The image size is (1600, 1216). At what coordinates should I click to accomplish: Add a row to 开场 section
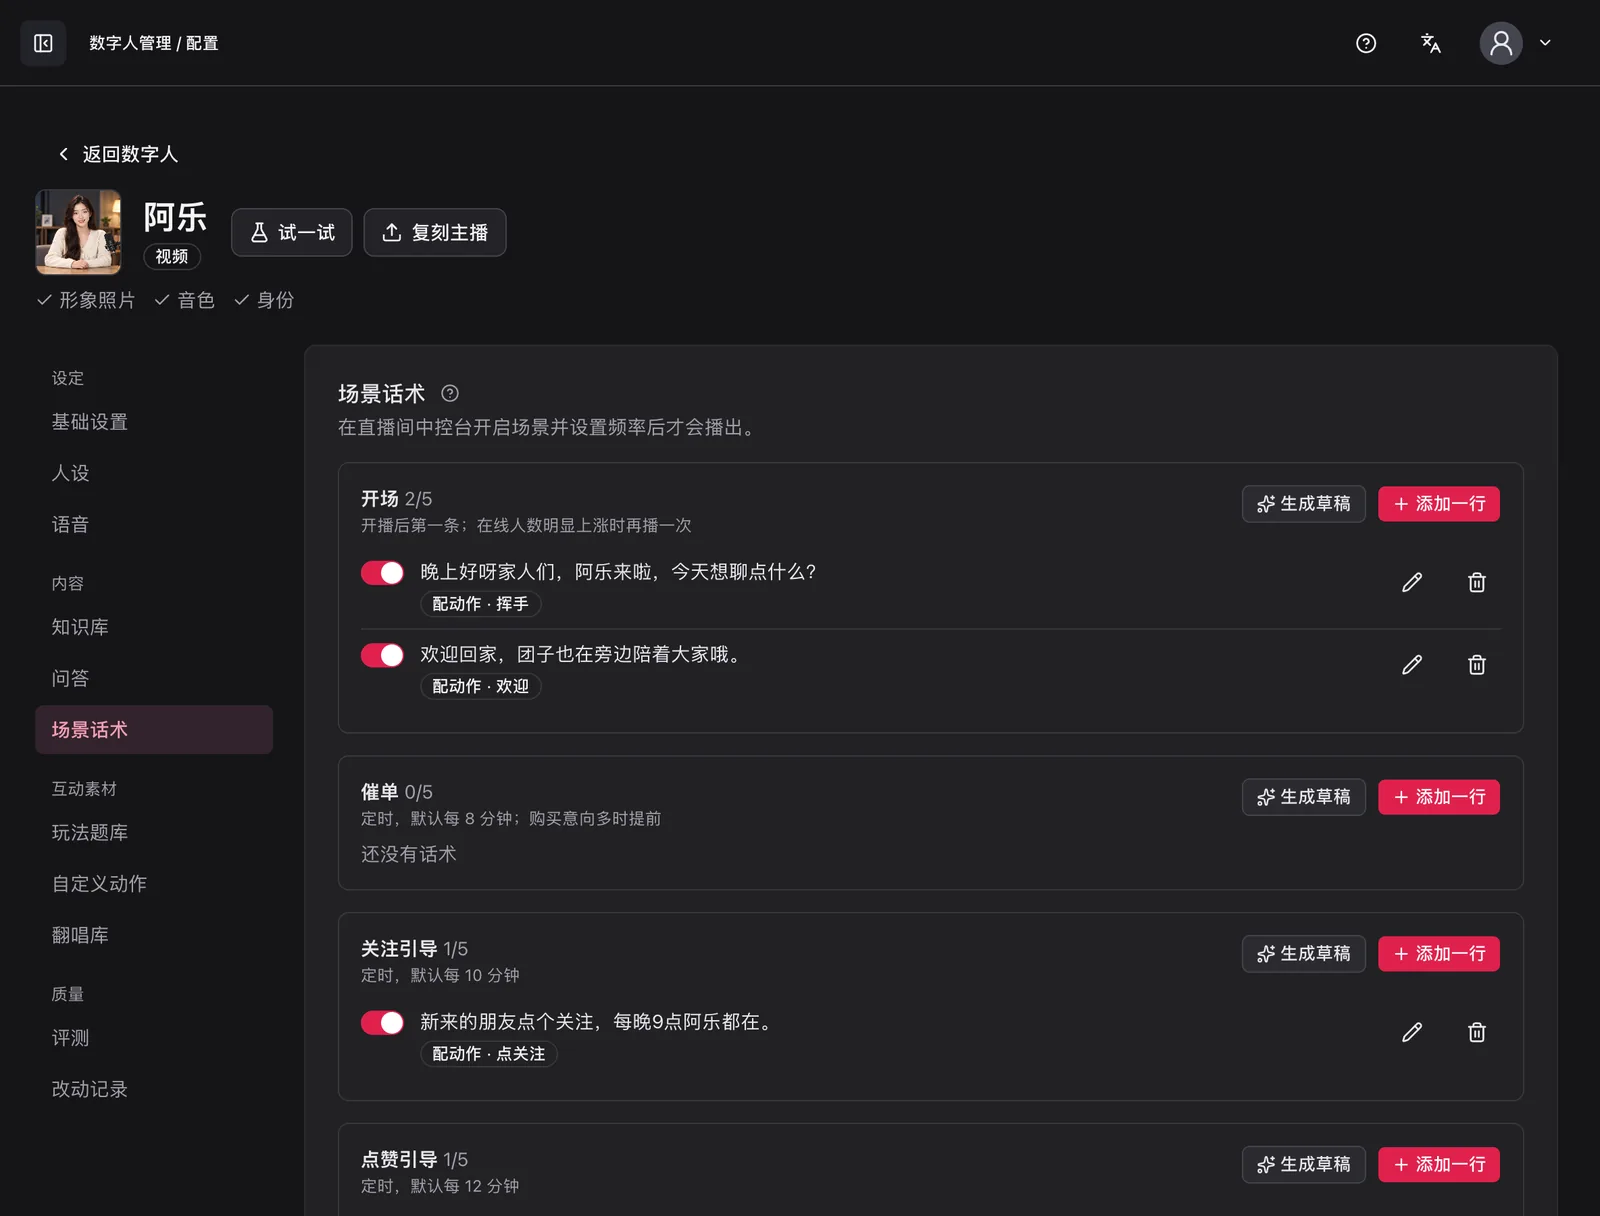point(1439,504)
